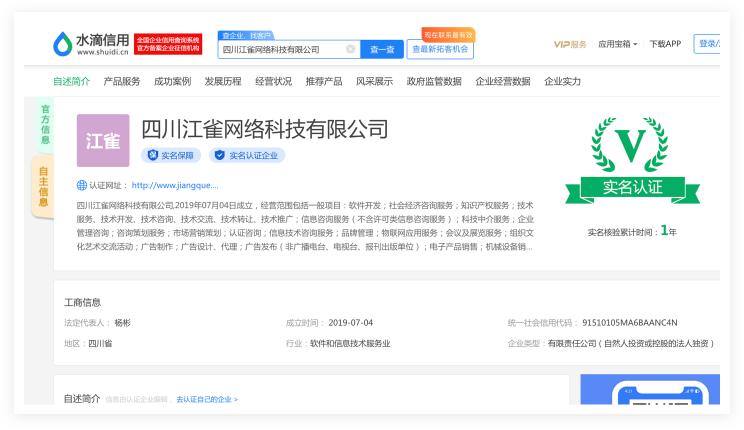The height and width of the screenshot is (430, 744).
Task: Click the VIP服务 icon in header
Action: [x=570, y=44]
